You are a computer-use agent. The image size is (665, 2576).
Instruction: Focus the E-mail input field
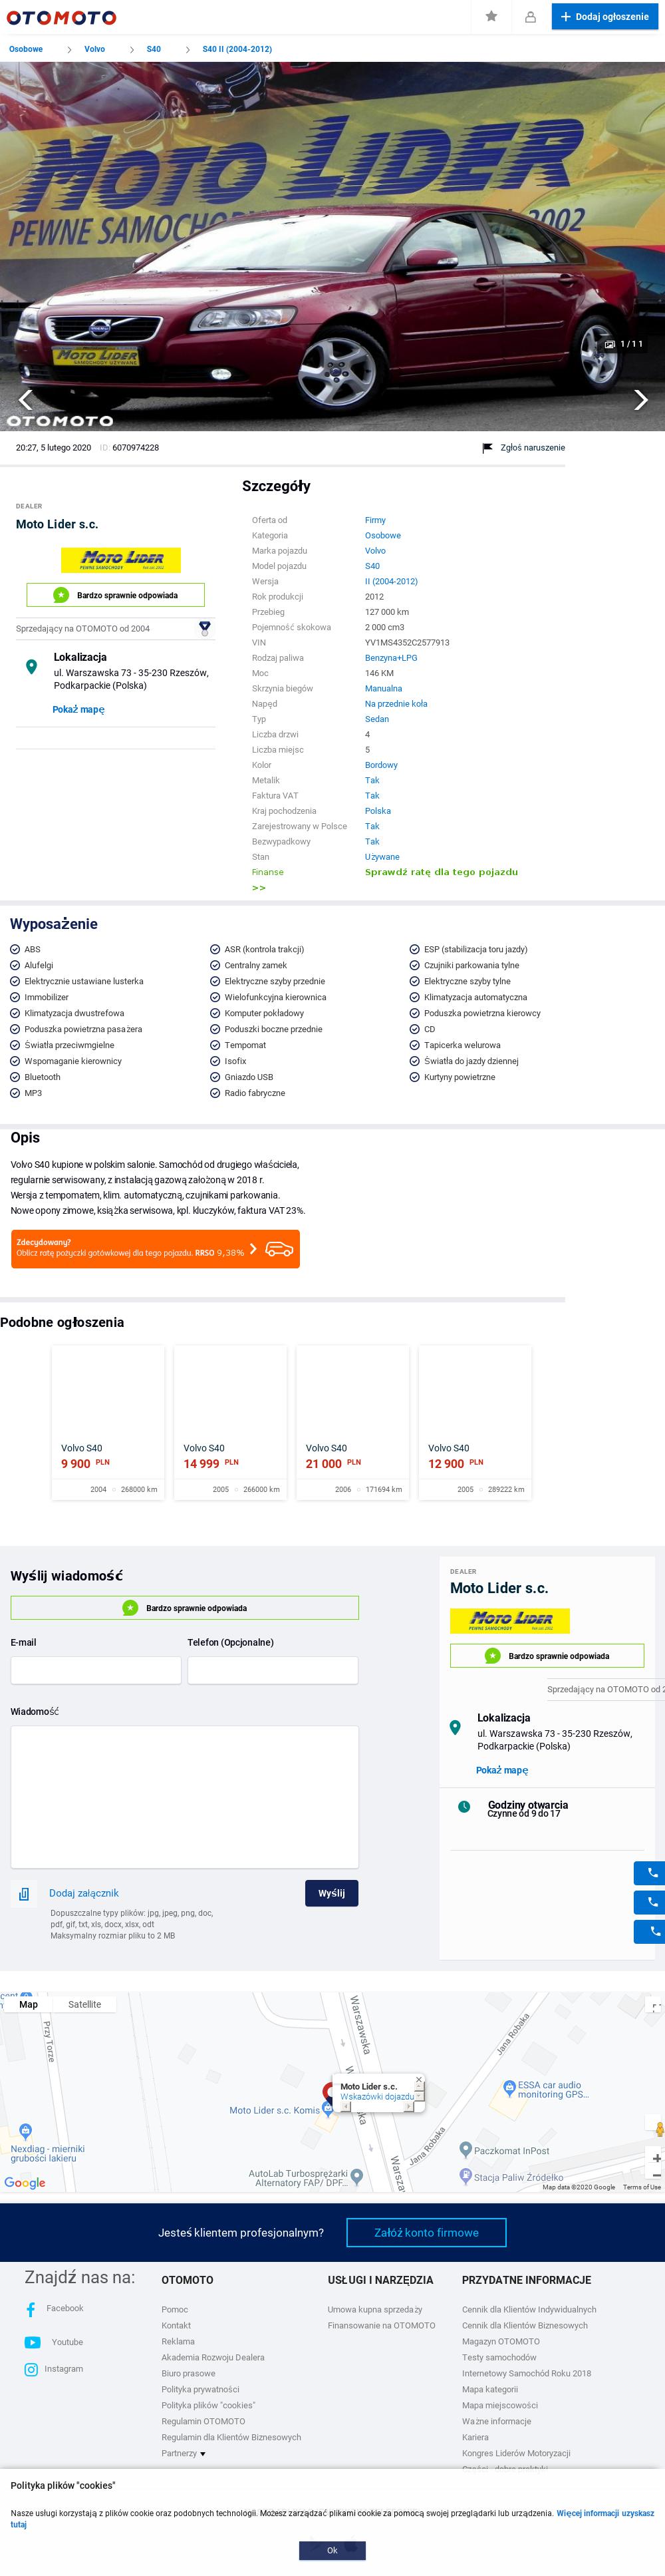pos(96,1670)
